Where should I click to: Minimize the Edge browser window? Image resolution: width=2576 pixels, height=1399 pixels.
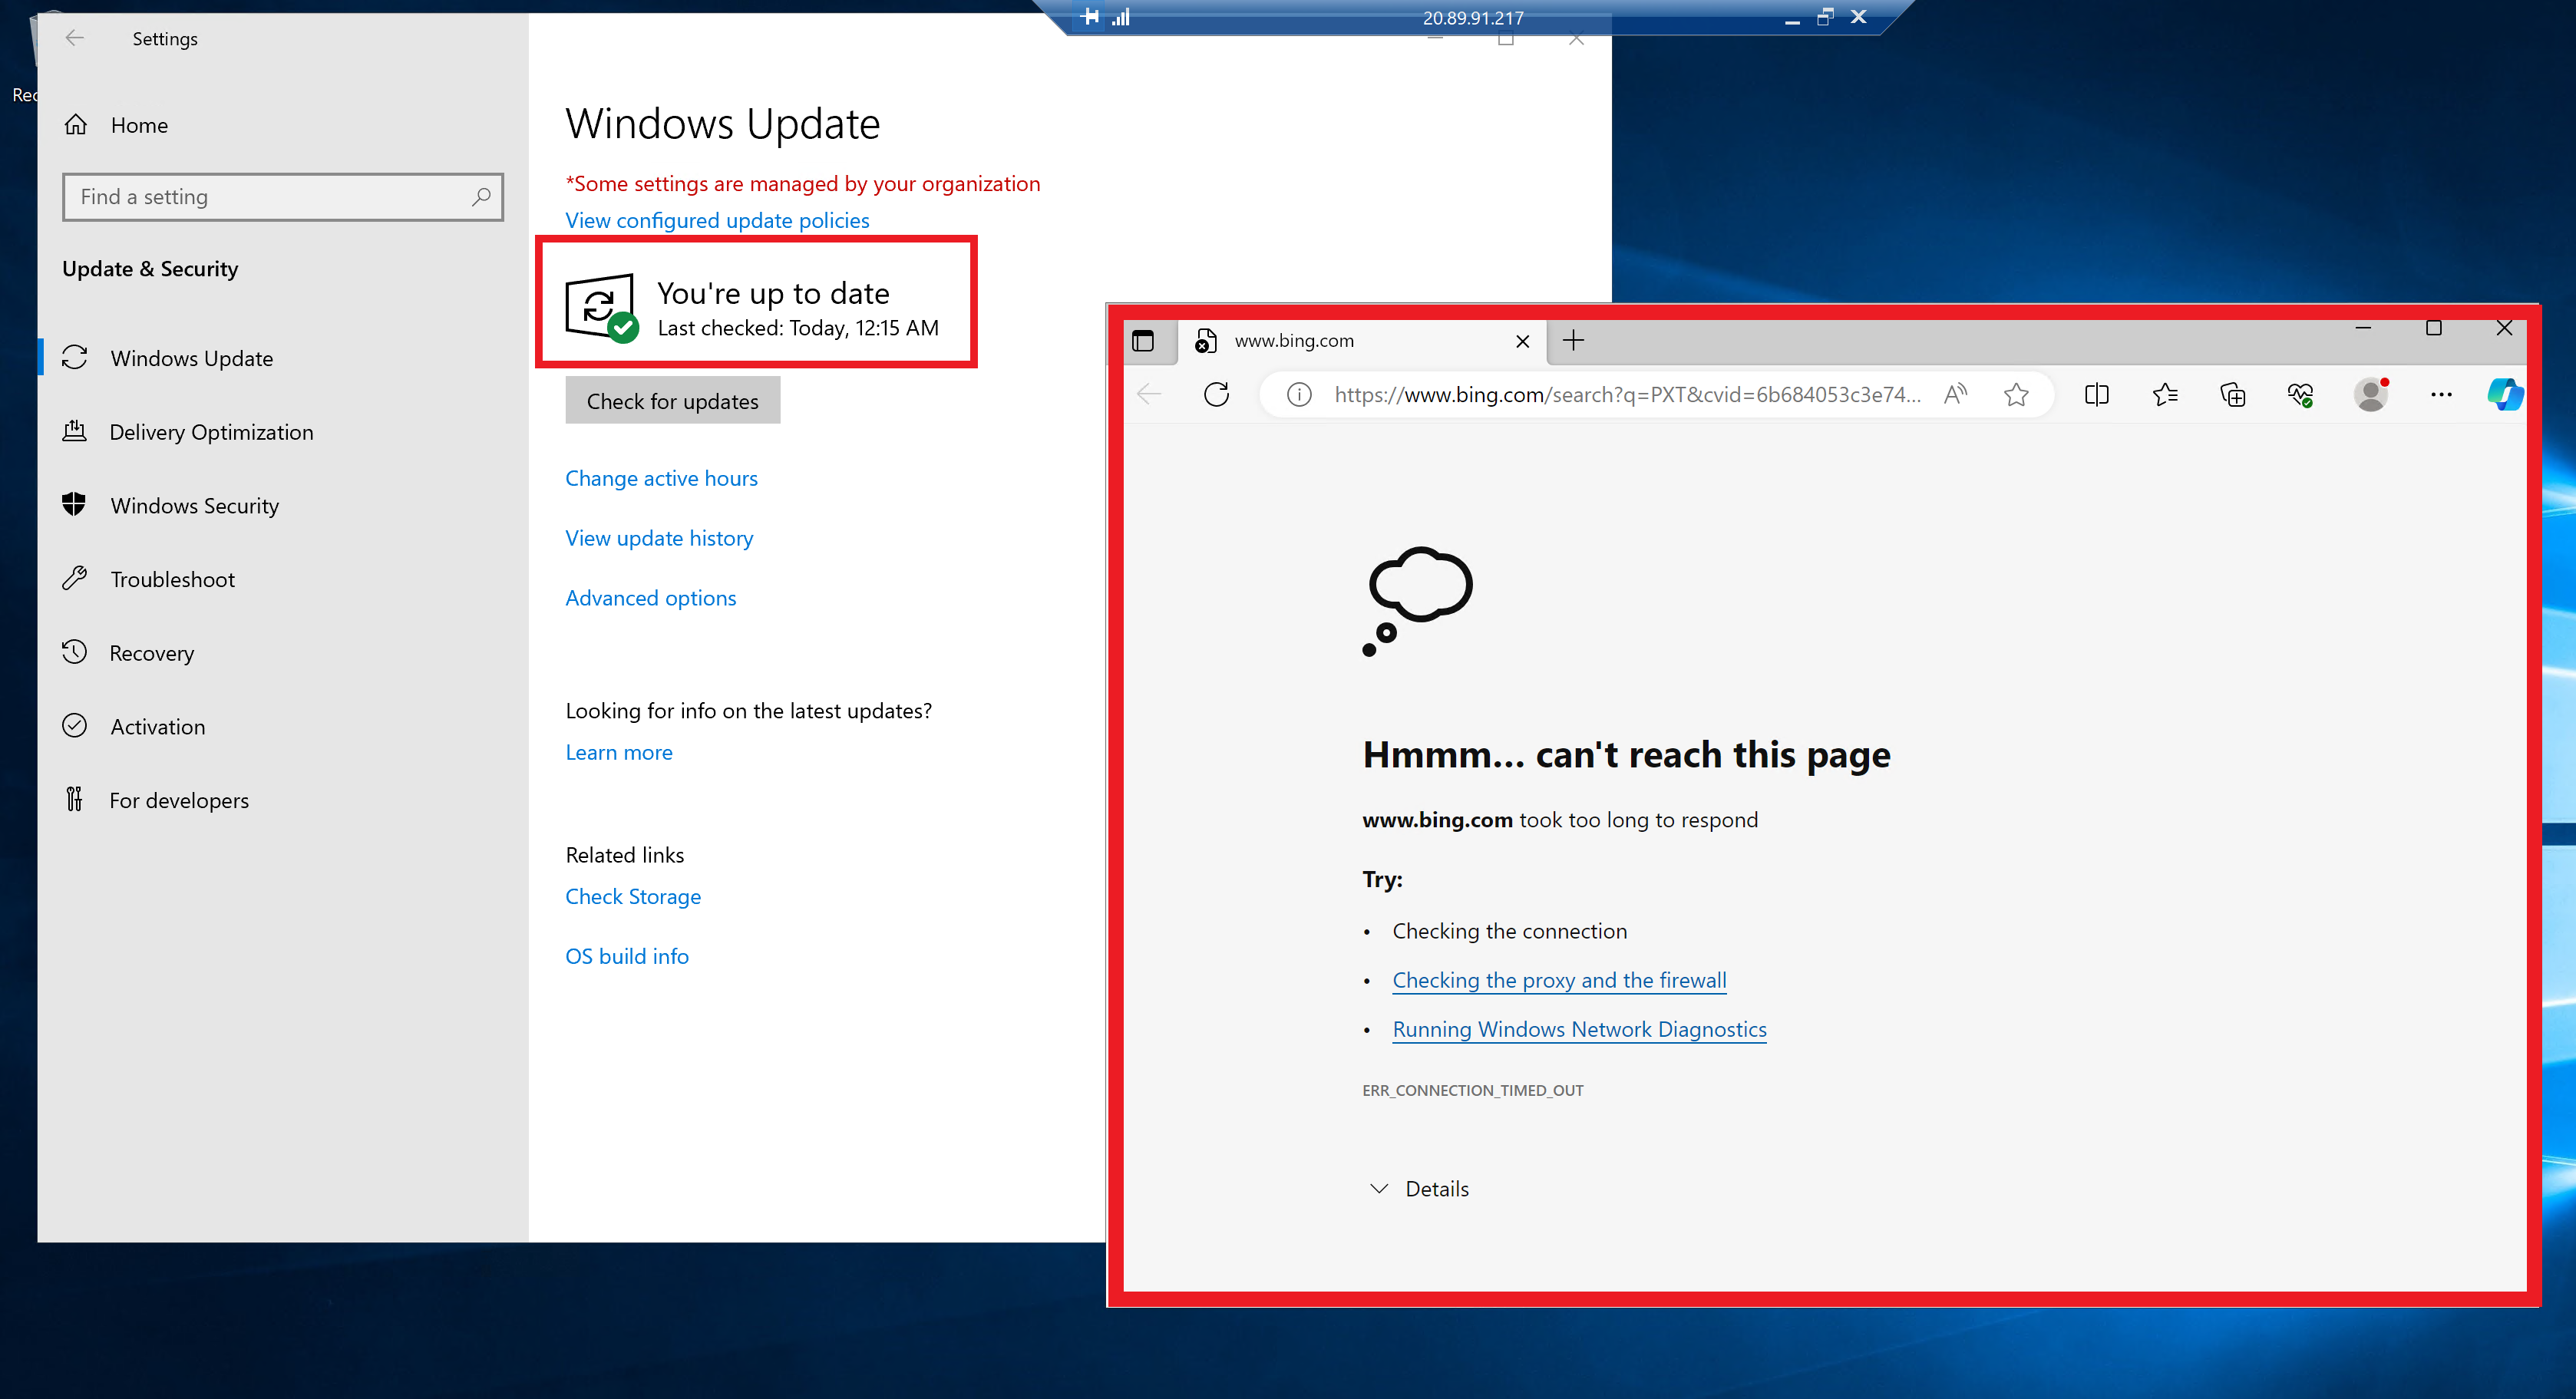2363,328
